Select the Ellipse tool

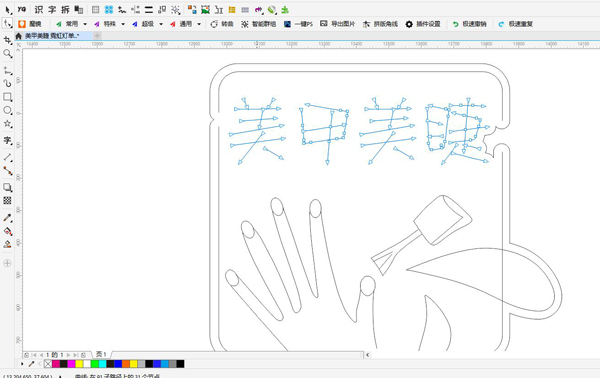[7, 111]
